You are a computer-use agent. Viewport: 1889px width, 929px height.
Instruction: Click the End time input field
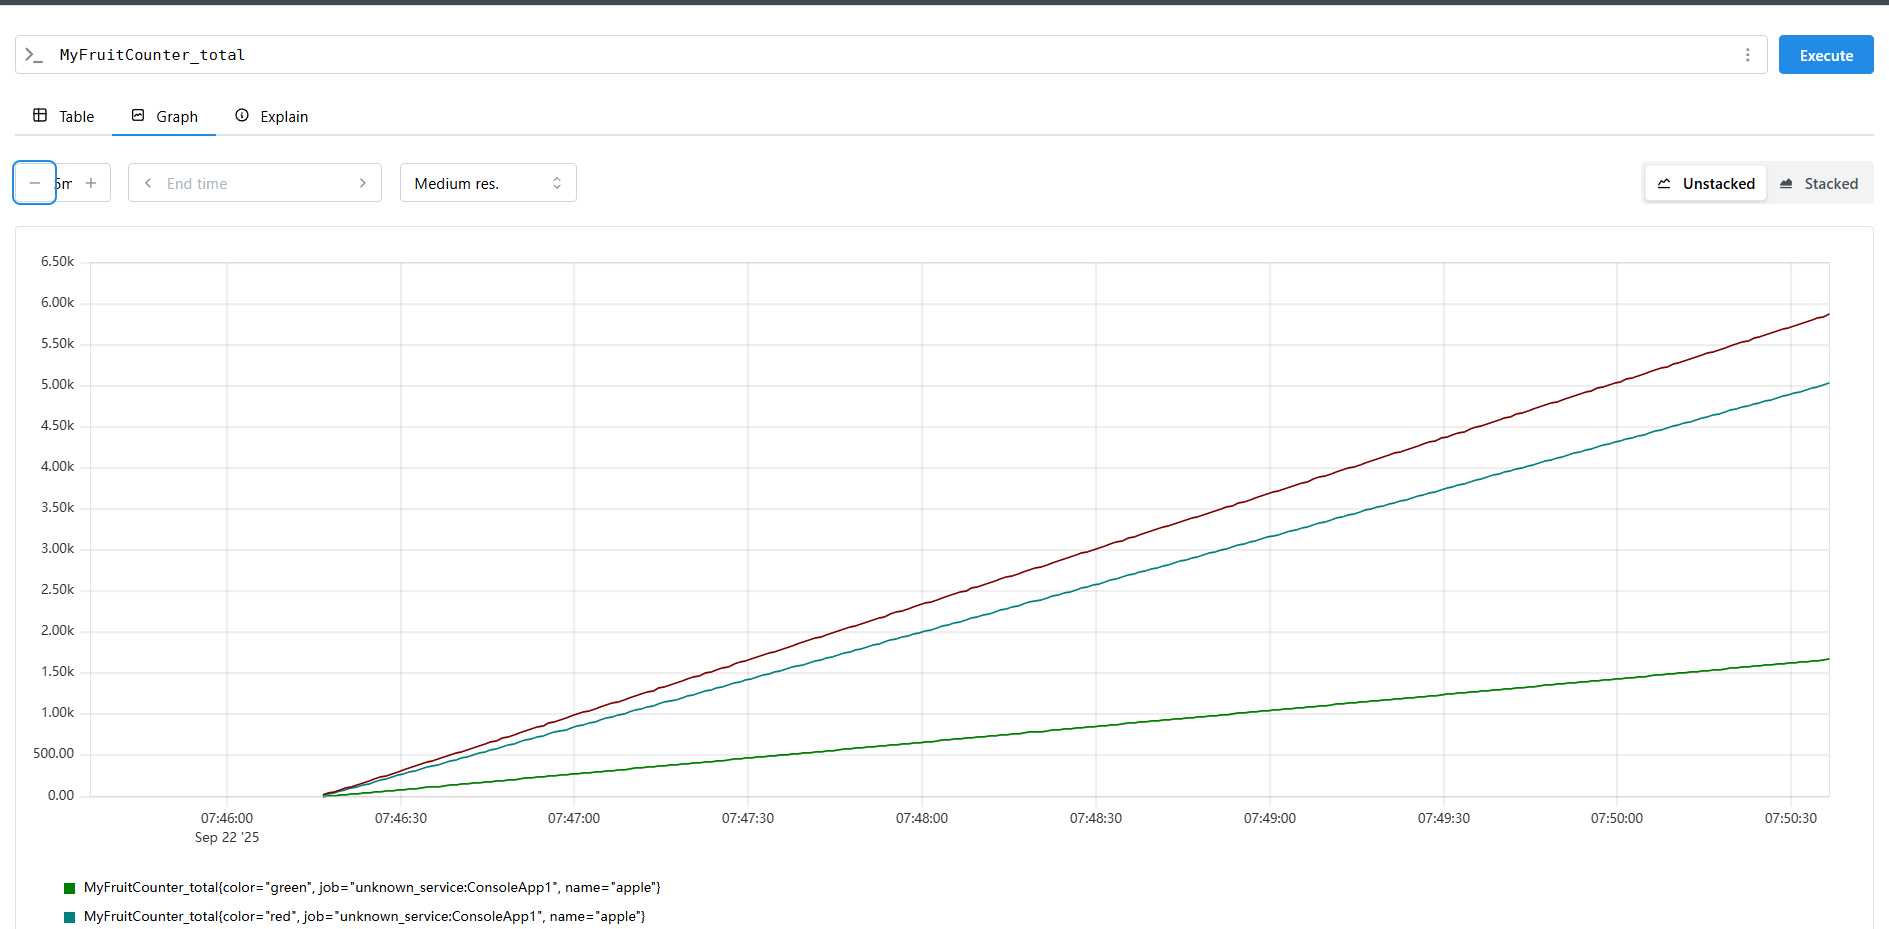255,183
